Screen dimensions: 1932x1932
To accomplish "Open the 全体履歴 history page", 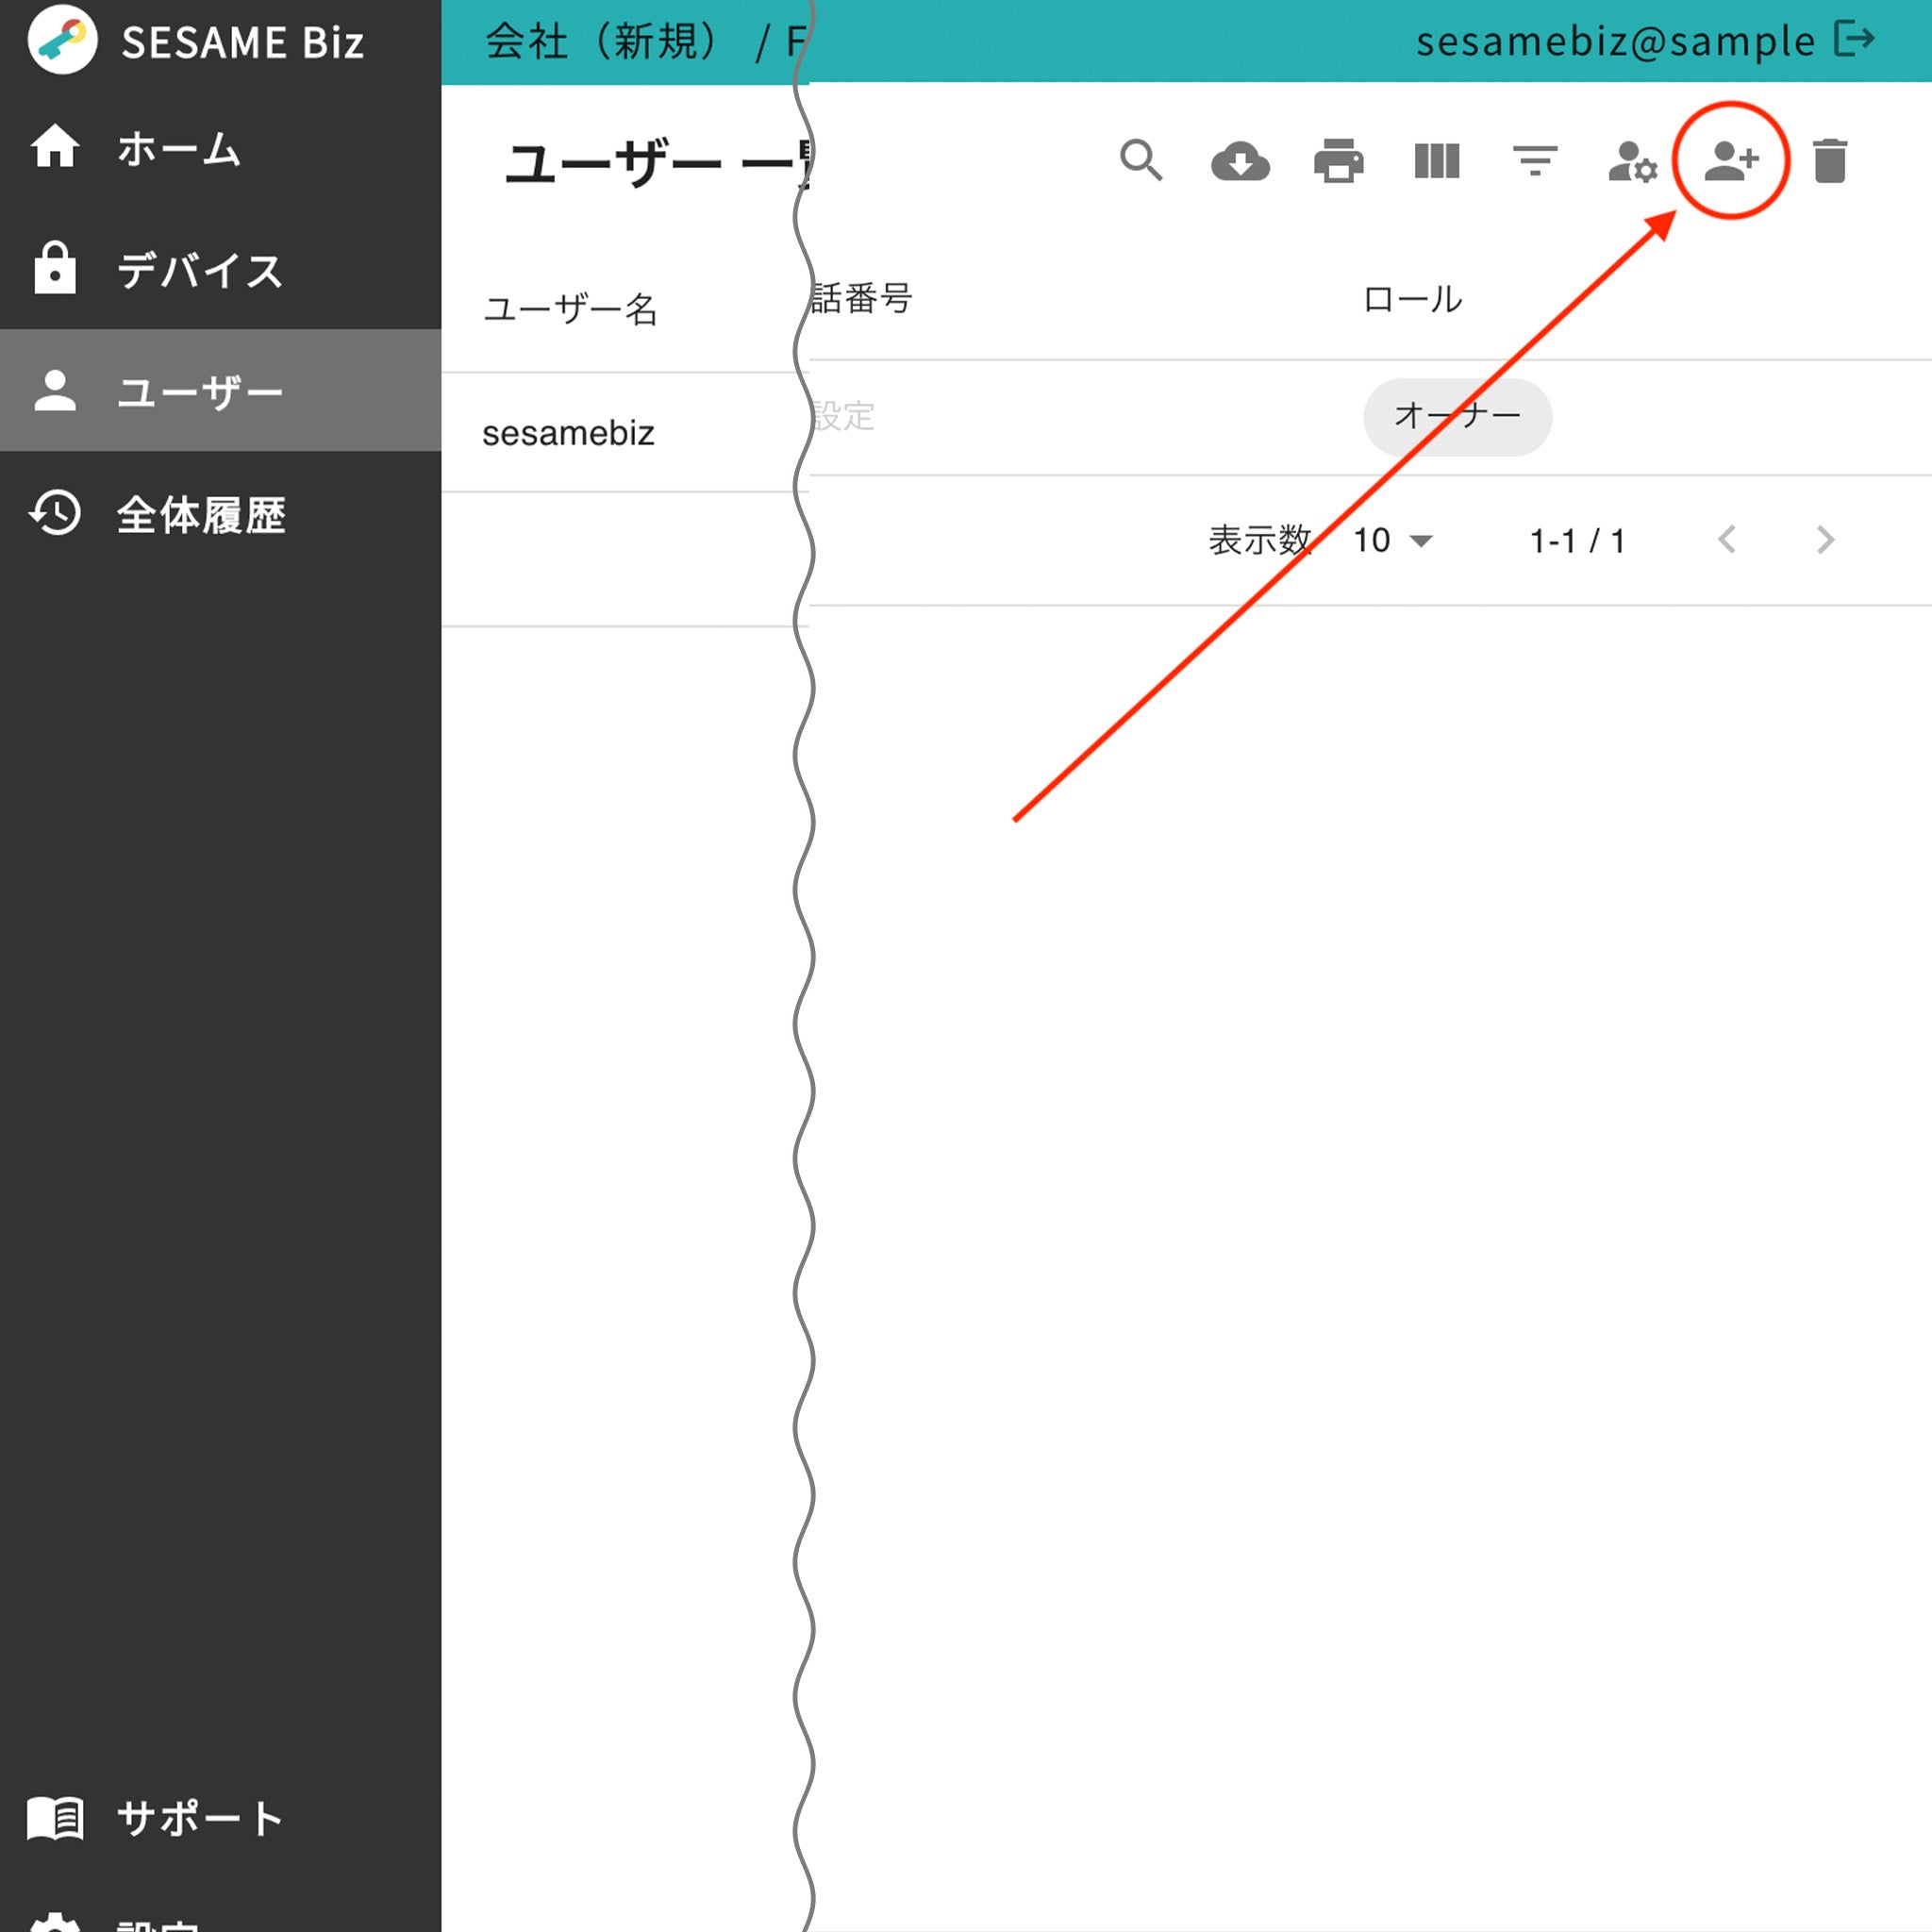I will 220,514.
